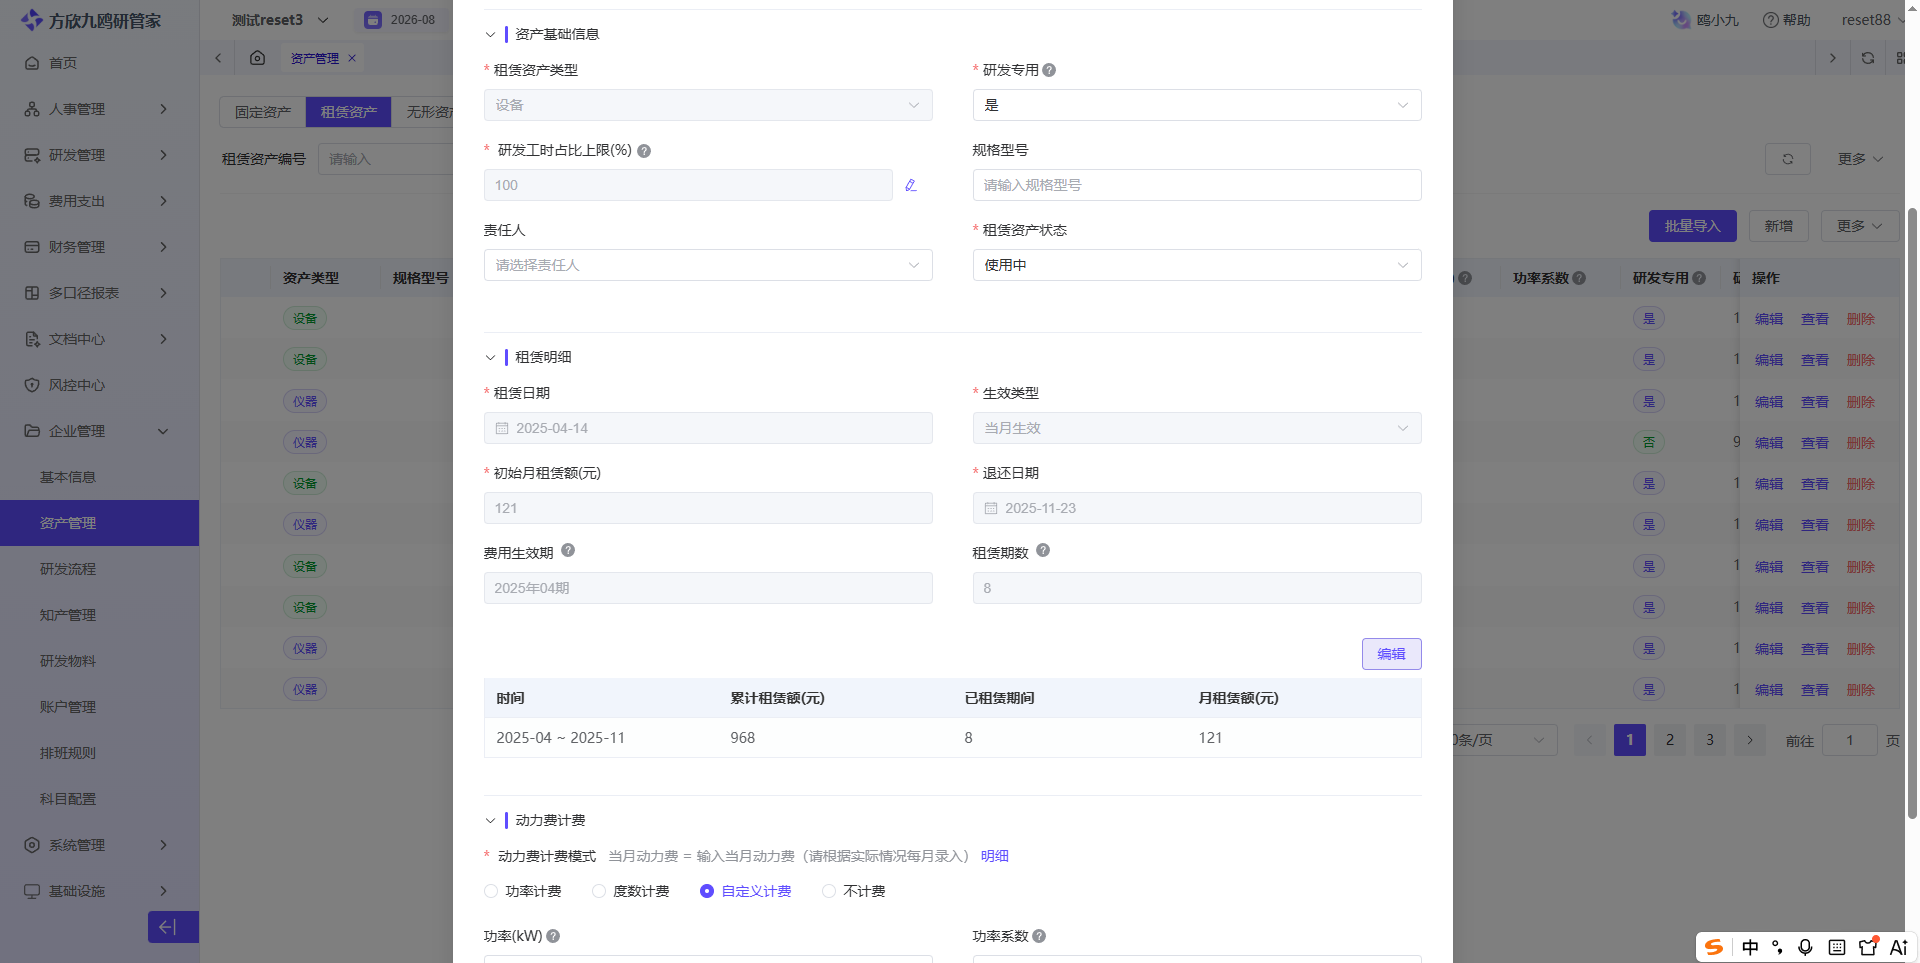
Task: Open the 租赁资产状态 dropdown showing 使用中
Action: point(1197,265)
